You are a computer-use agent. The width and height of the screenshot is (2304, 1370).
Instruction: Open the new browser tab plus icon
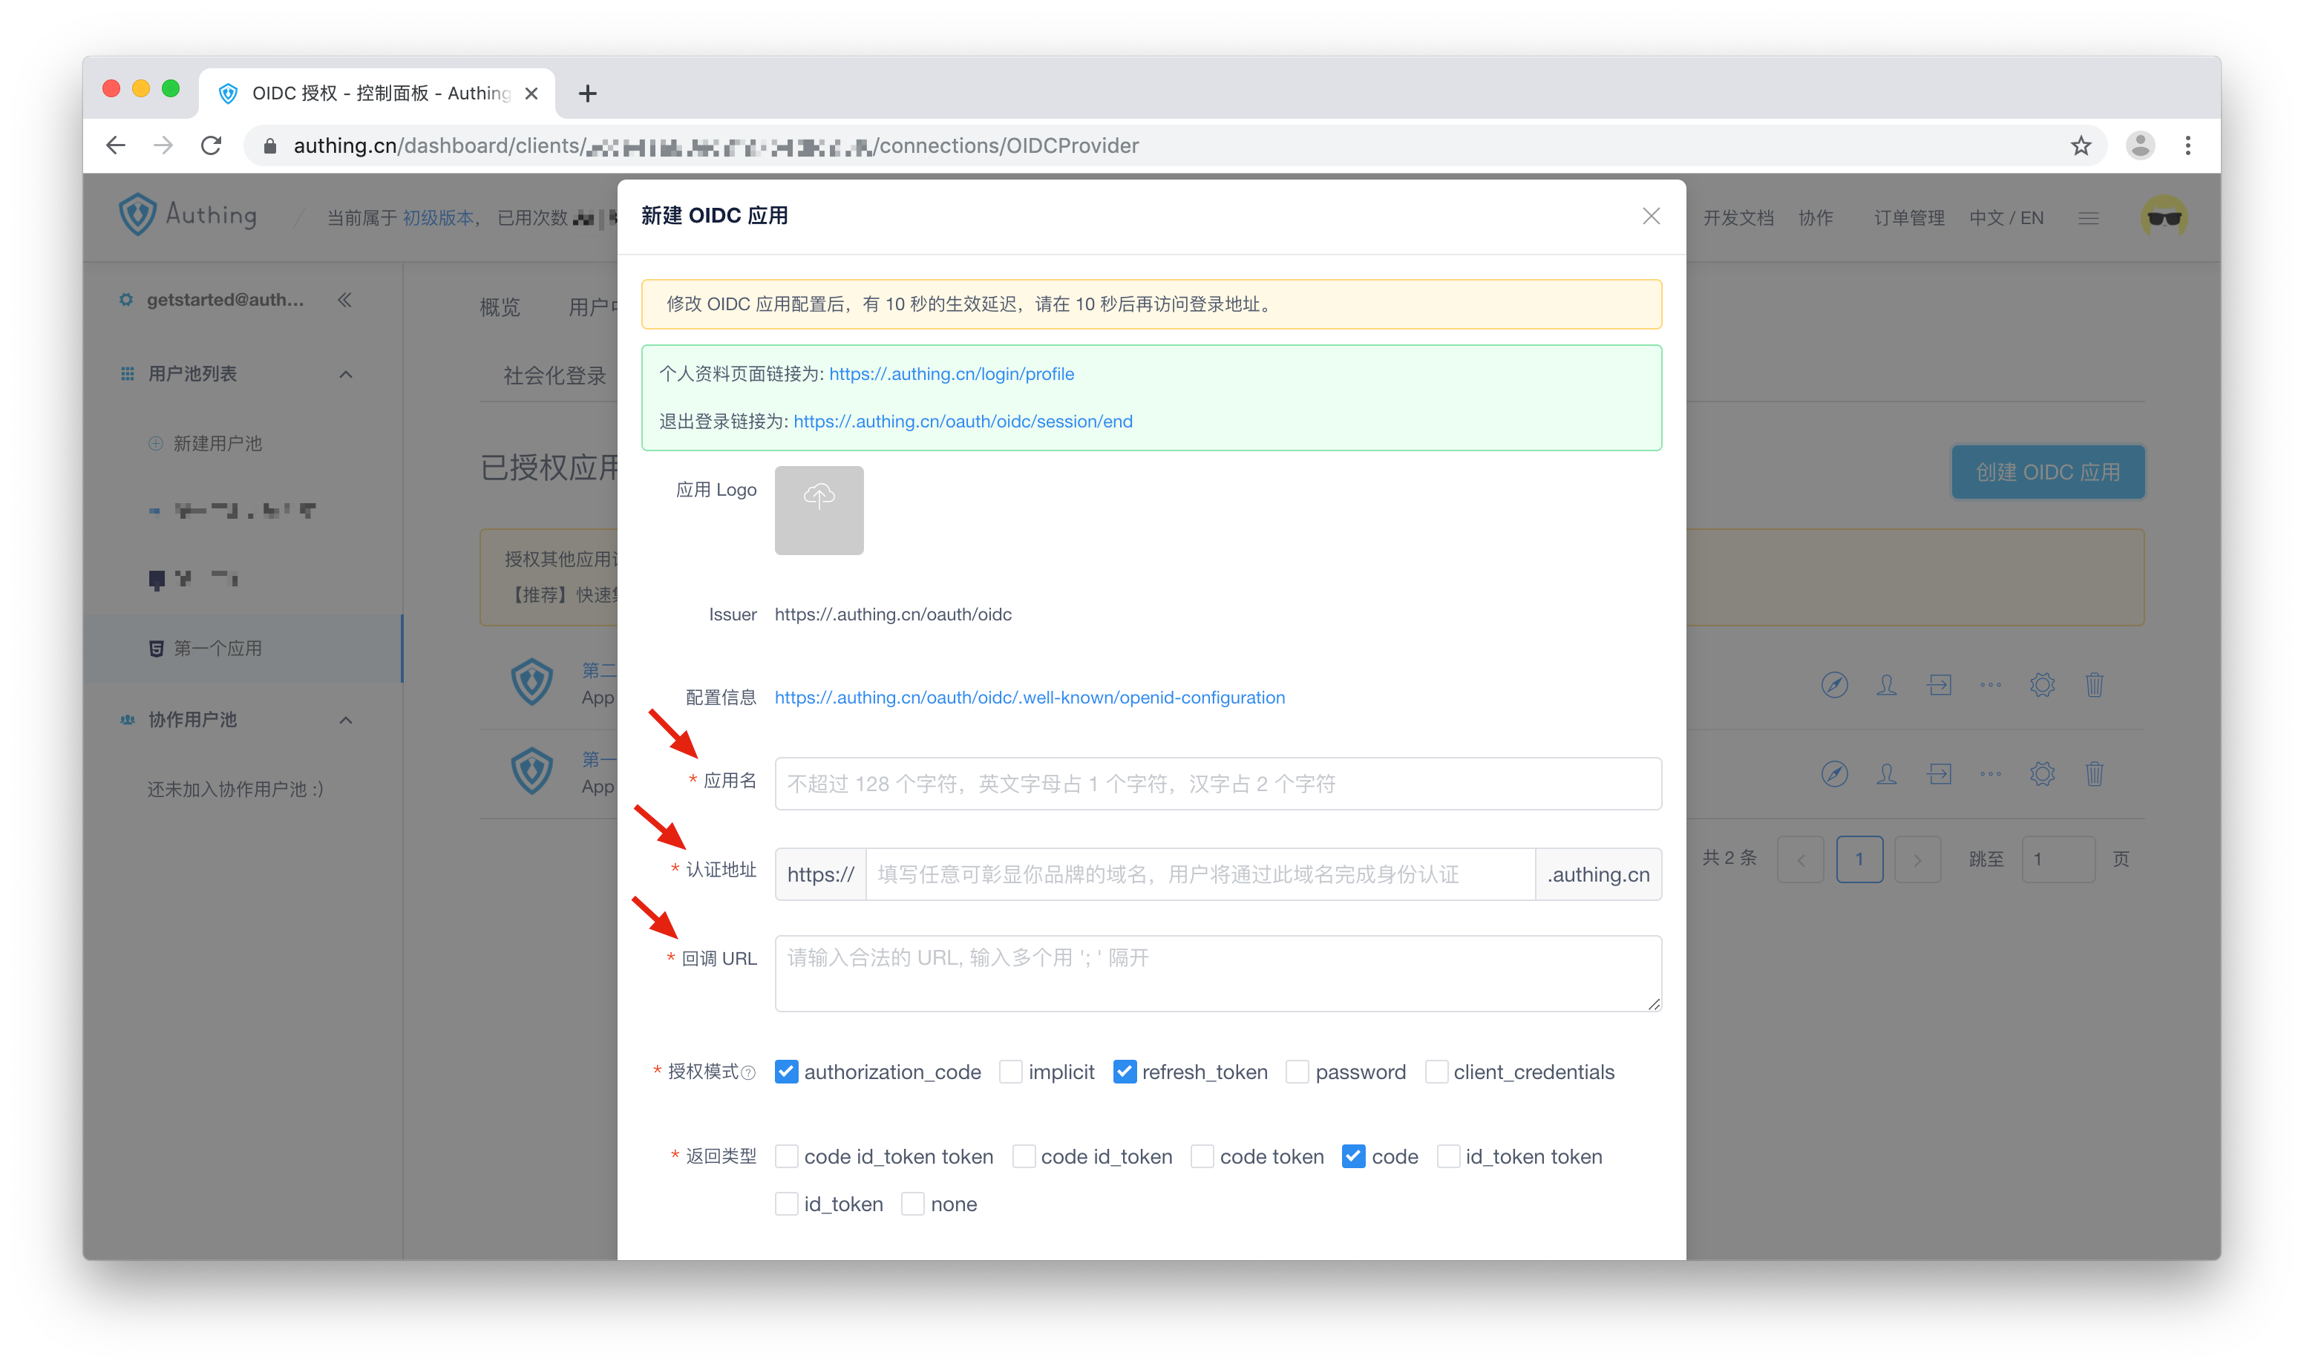[x=588, y=94]
